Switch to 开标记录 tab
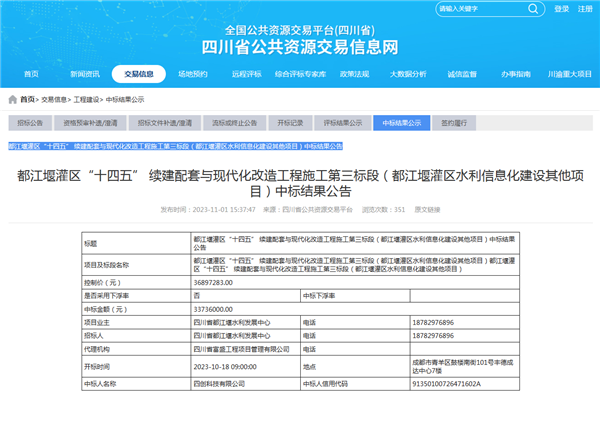The height and width of the screenshot is (421, 600). (x=290, y=123)
